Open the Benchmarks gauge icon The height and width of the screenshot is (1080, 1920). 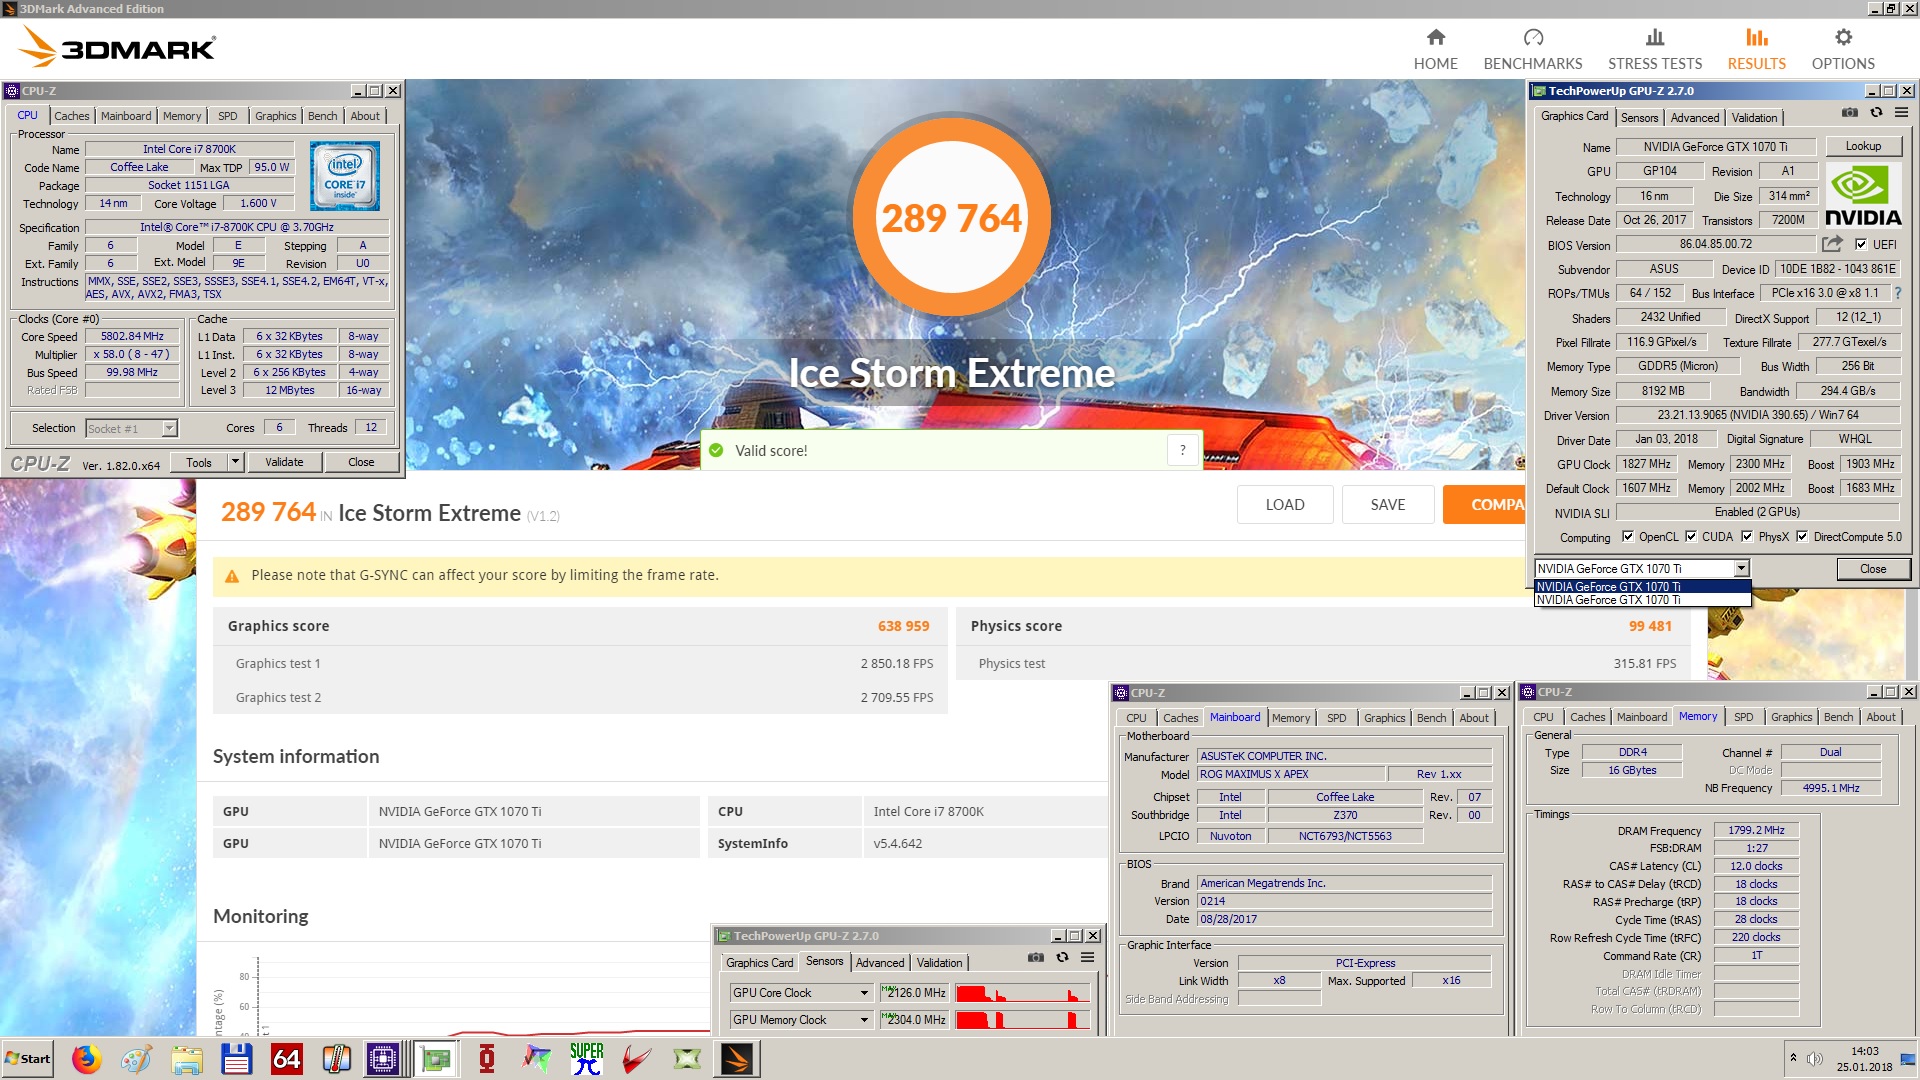(x=1533, y=38)
